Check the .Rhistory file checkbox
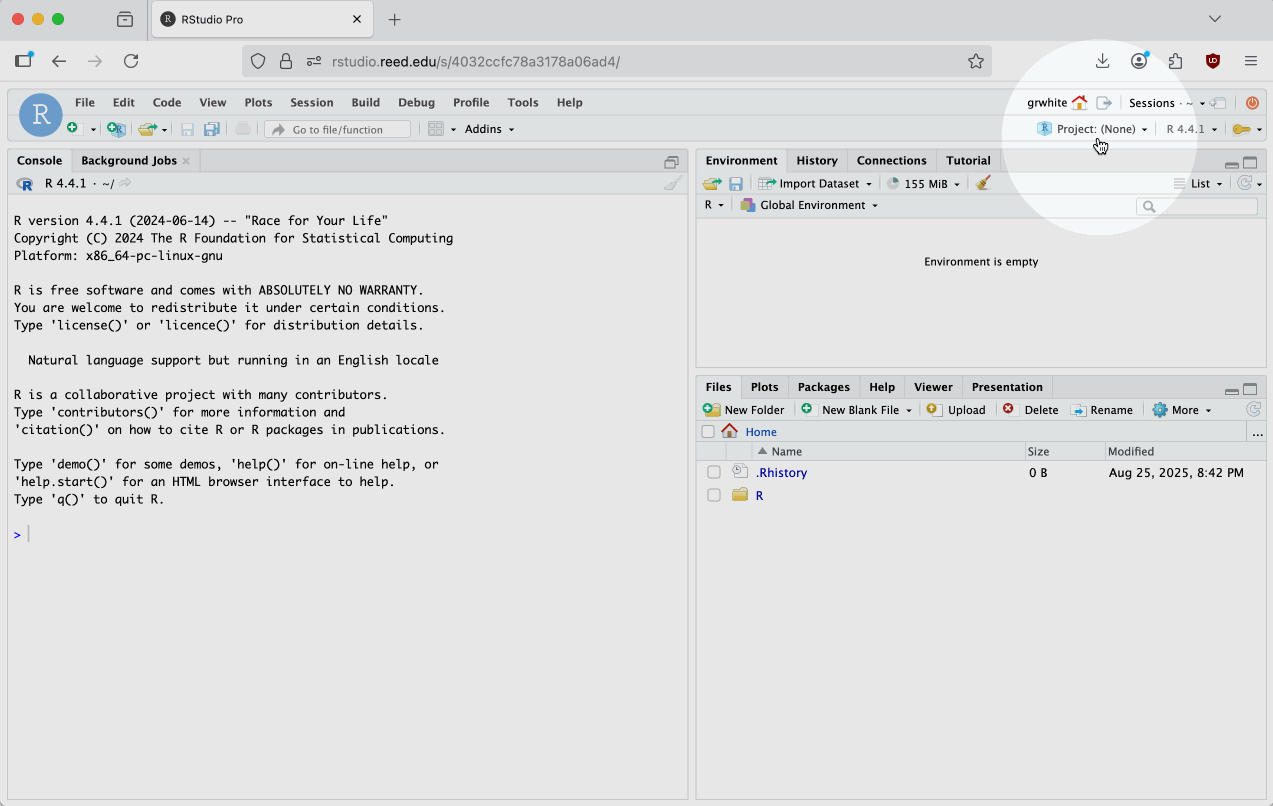The width and height of the screenshot is (1273, 806). pos(713,472)
